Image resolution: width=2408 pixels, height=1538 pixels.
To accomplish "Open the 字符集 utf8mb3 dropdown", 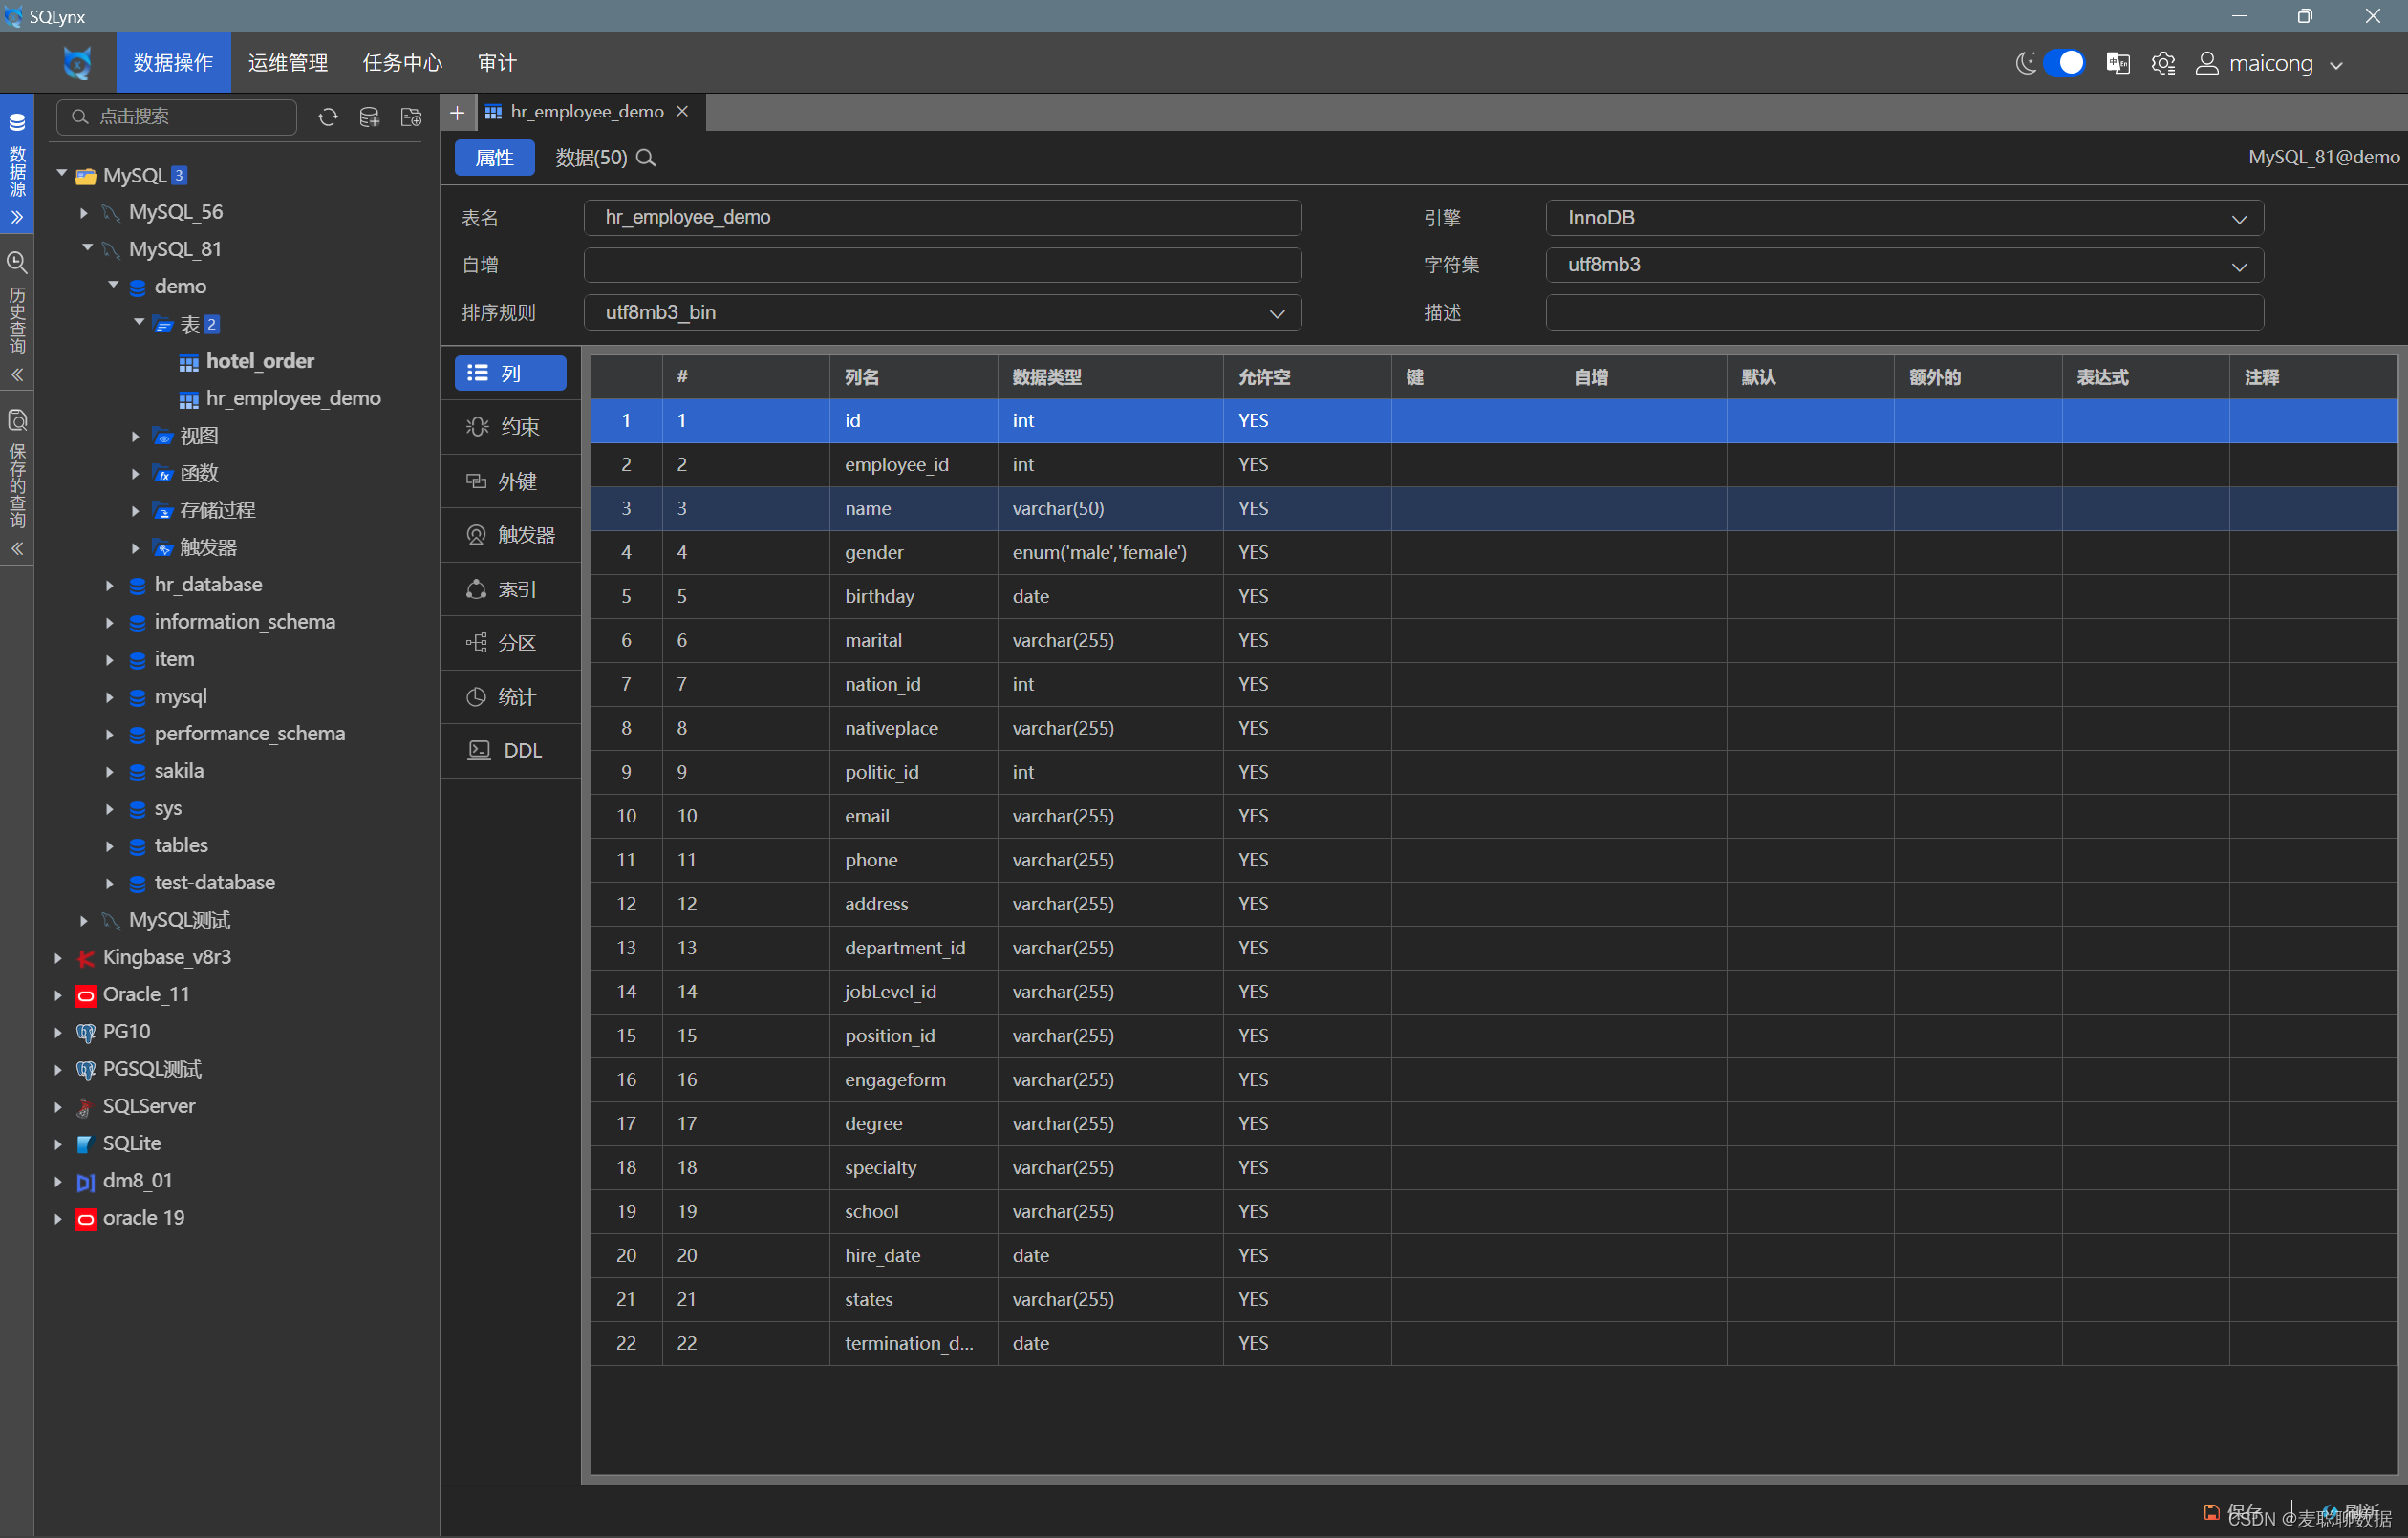I will [x=1903, y=265].
